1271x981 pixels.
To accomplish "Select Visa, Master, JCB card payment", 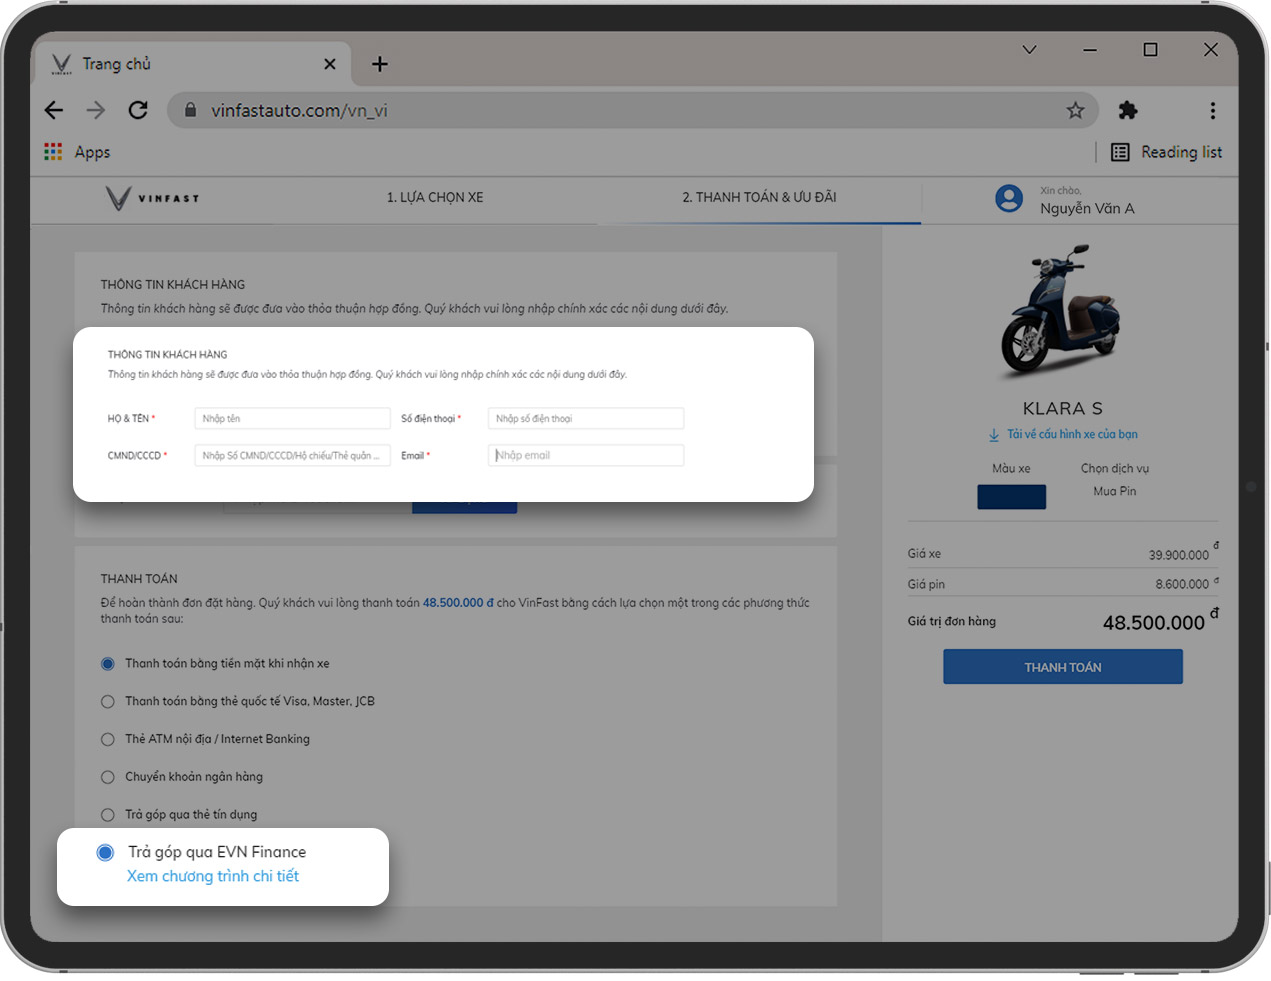I will coord(108,702).
